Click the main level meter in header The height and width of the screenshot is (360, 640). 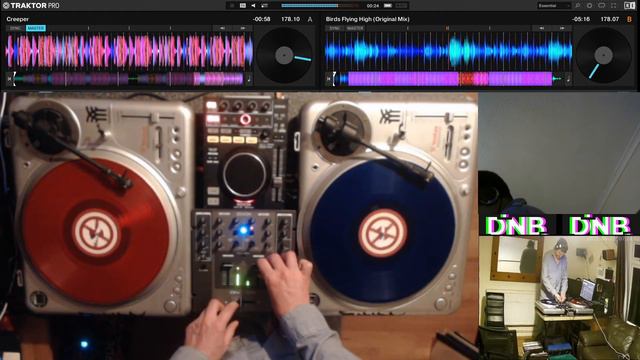click(x=320, y=6)
